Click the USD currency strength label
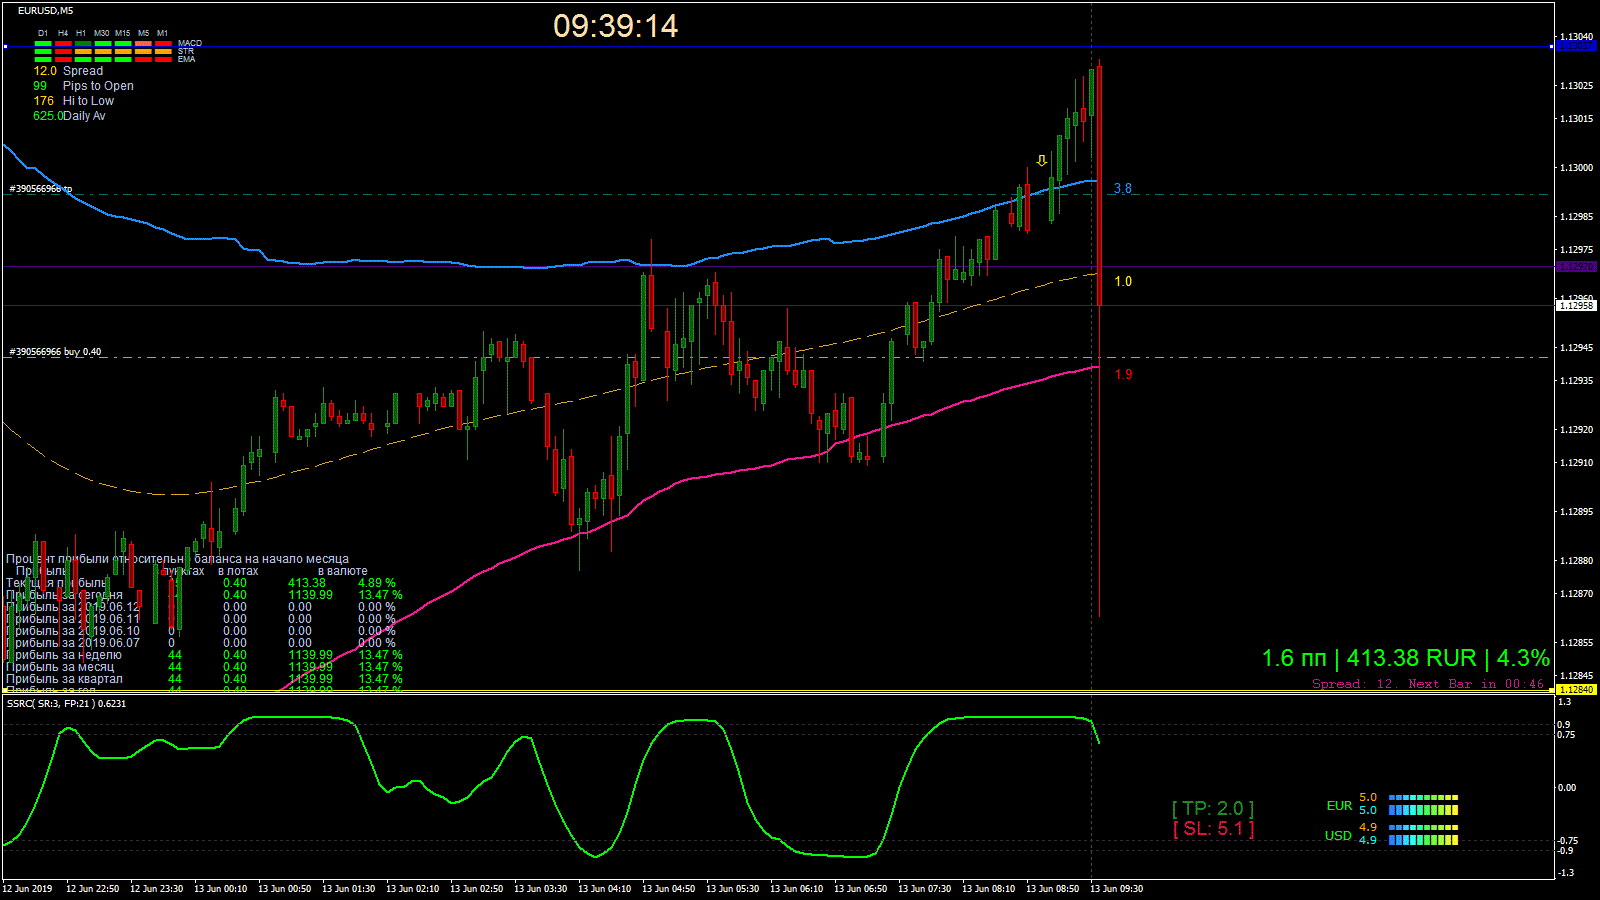The height and width of the screenshot is (900, 1600). point(1338,836)
